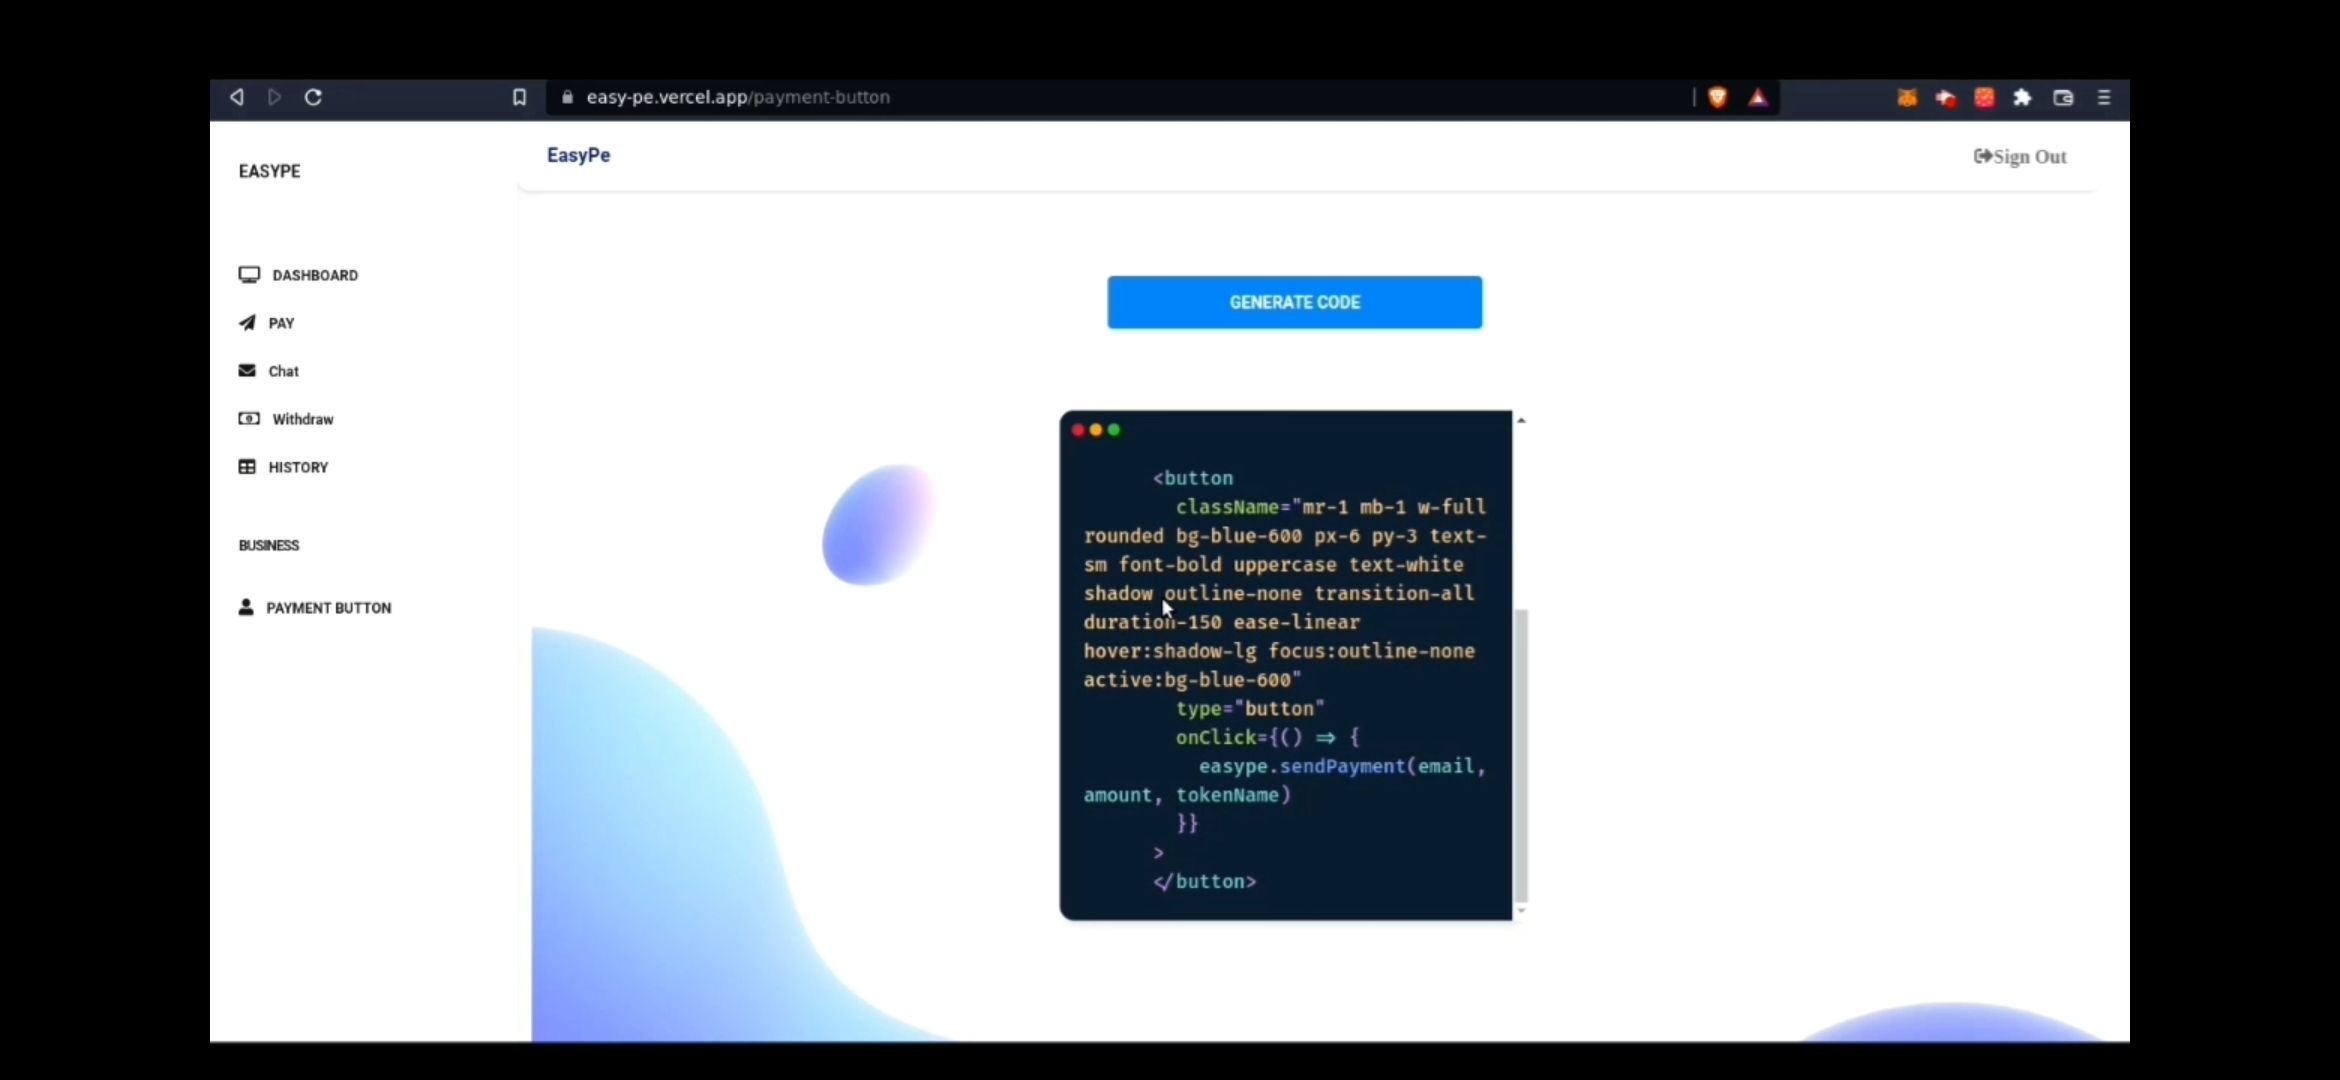Click the padlock site security icon
This screenshot has height=1080, width=2340.
(x=567, y=97)
